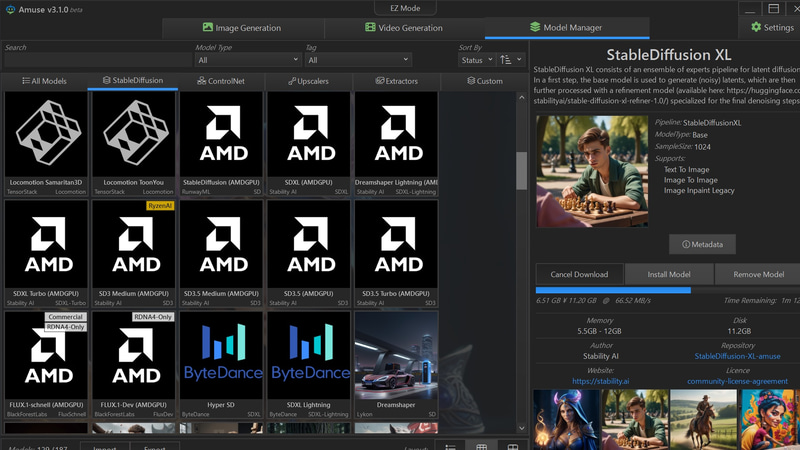Click the download progress bar

(668, 290)
